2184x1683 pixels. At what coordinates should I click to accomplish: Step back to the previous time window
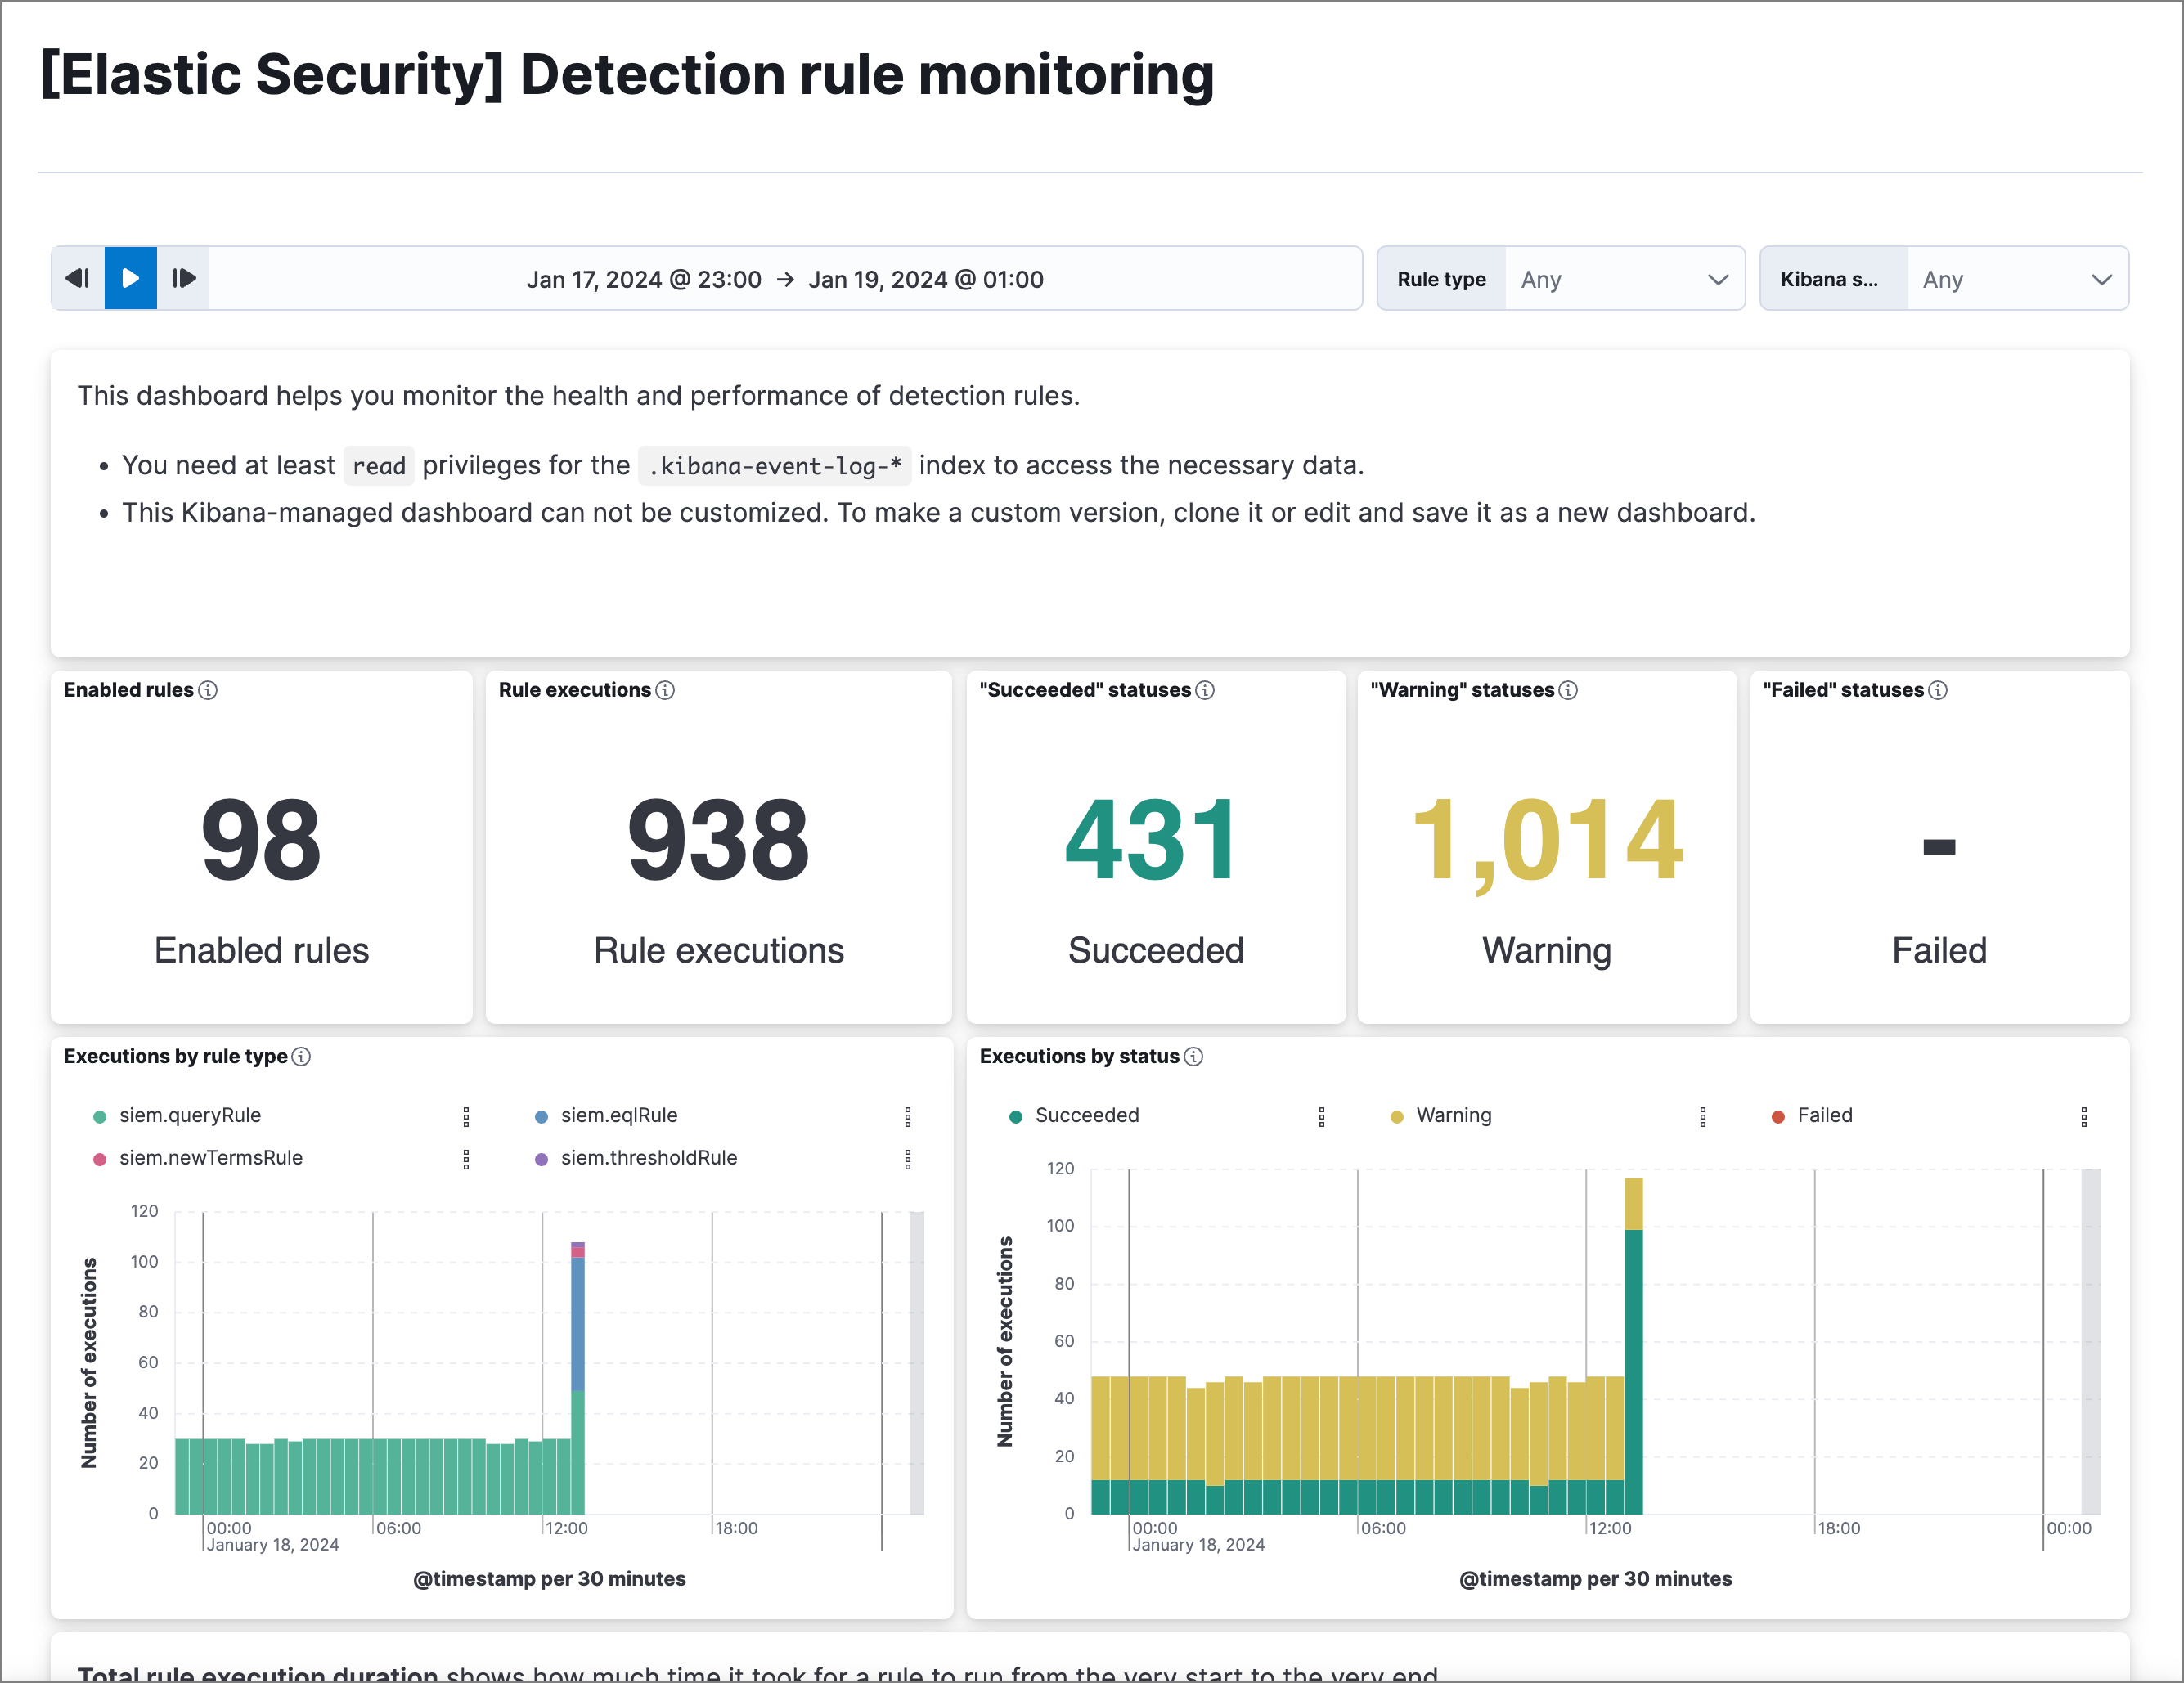[x=77, y=278]
